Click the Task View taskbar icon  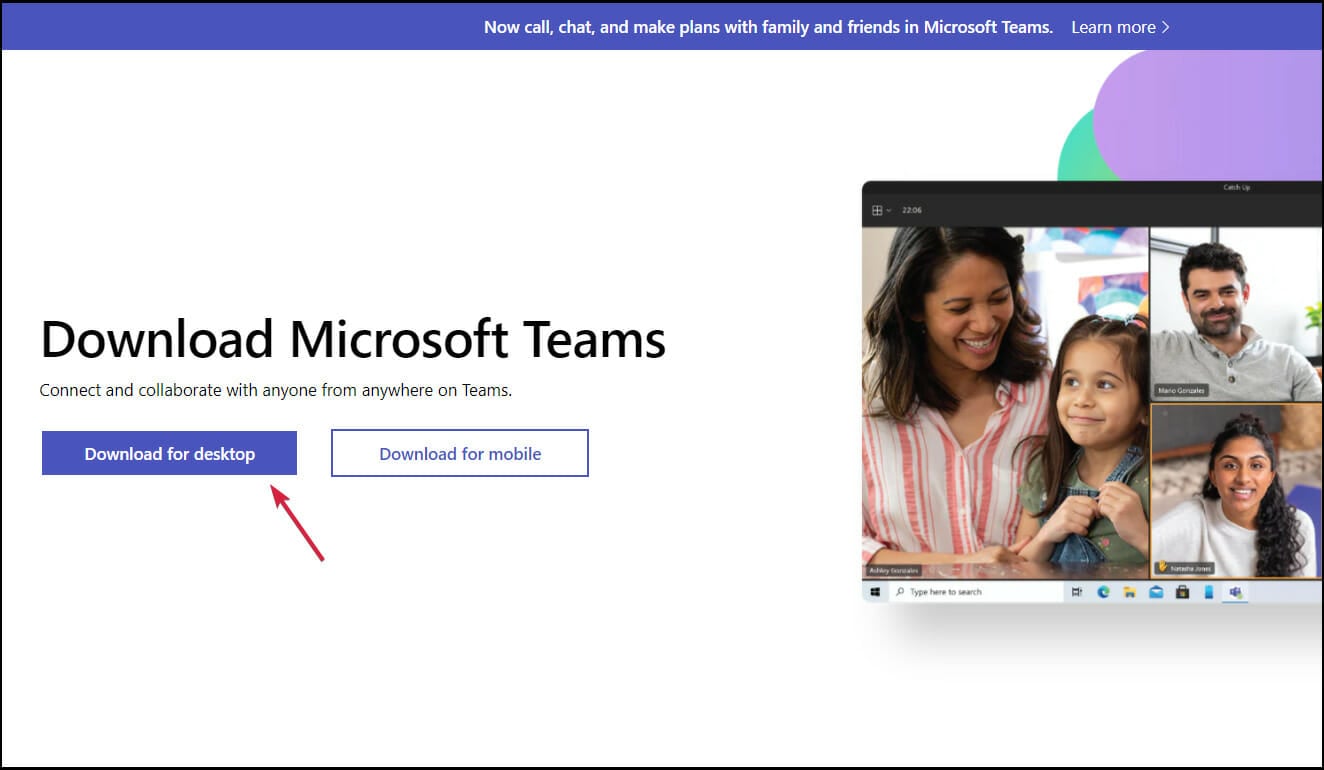pos(1077,591)
